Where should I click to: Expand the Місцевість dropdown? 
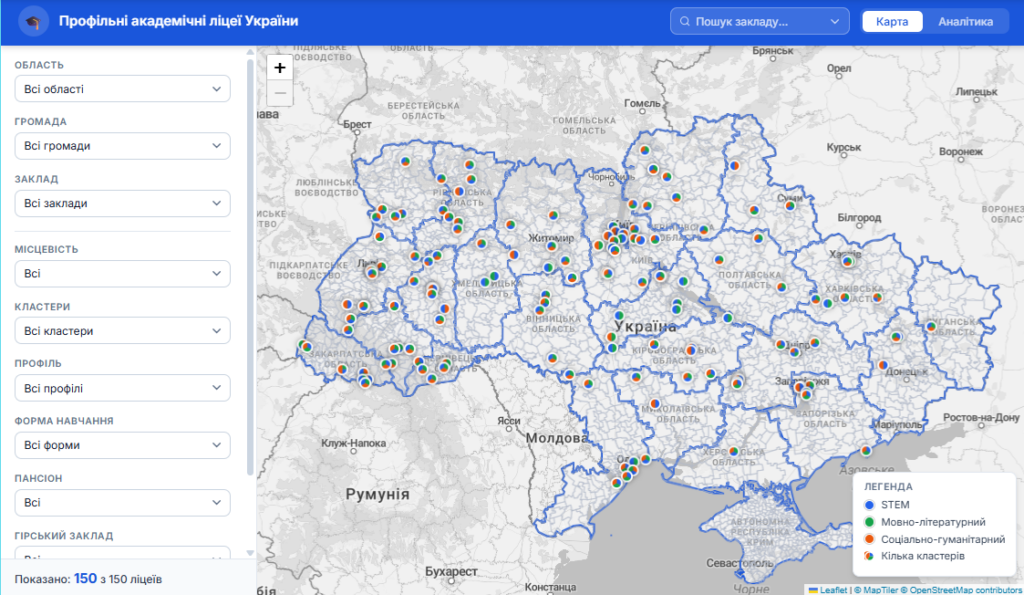click(122, 274)
